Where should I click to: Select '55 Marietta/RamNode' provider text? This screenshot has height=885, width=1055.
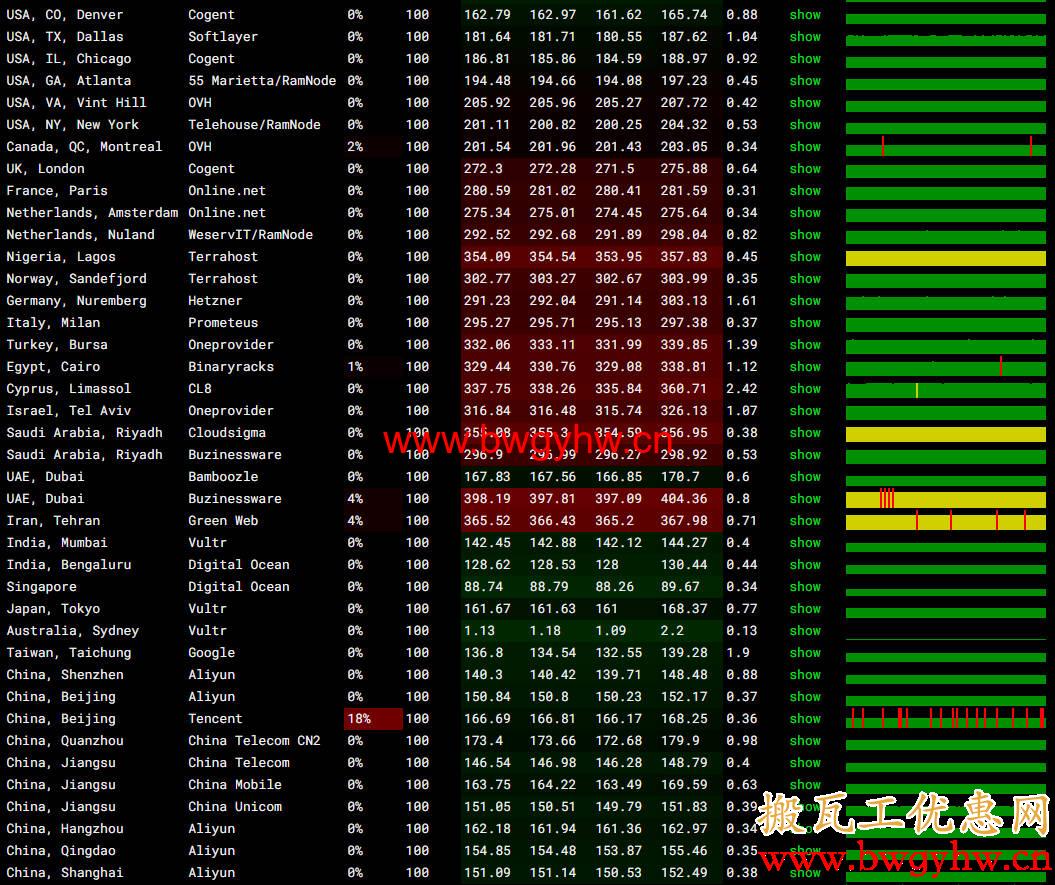pos(262,80)
